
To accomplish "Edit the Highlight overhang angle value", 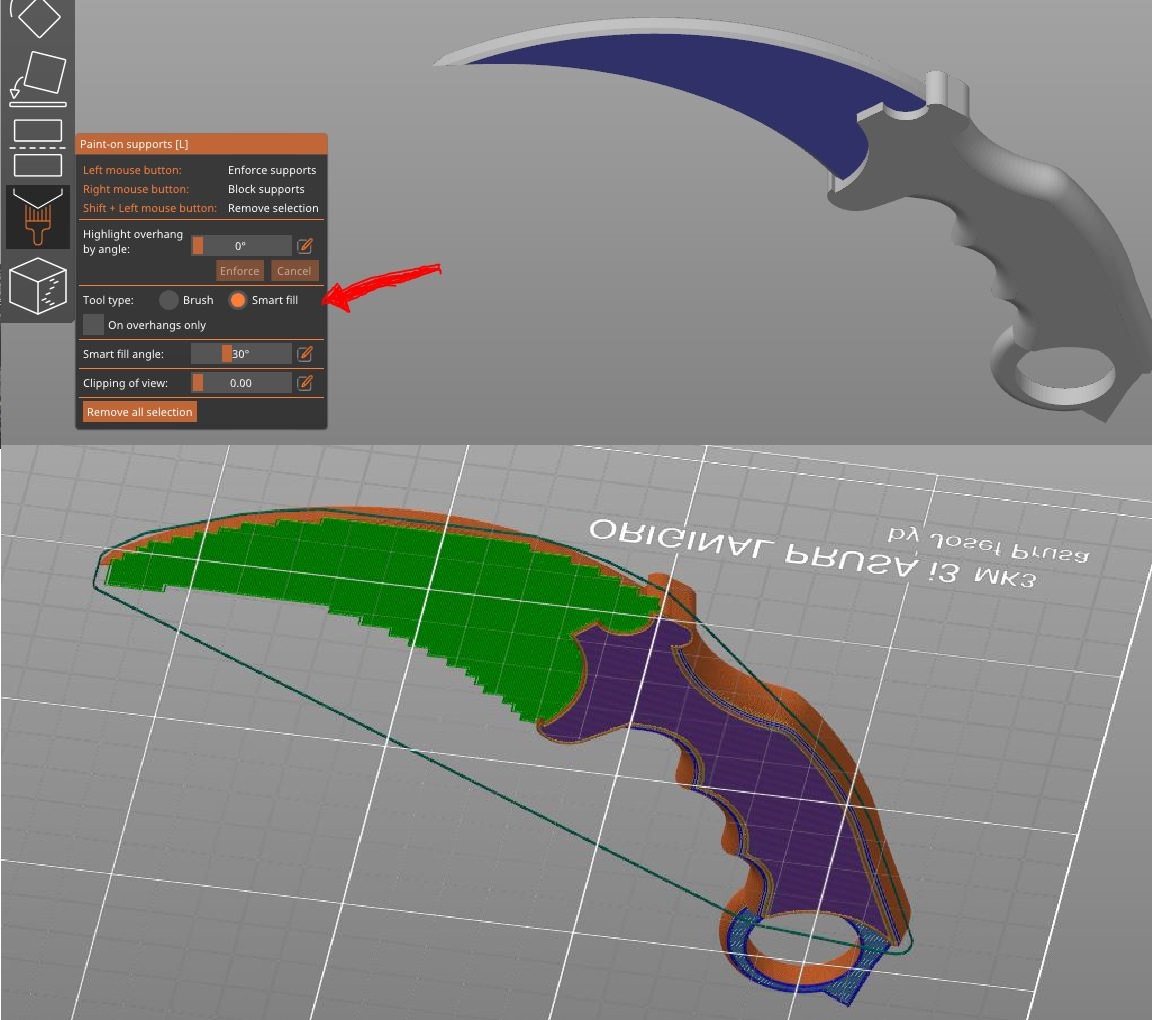I will 305,246.
